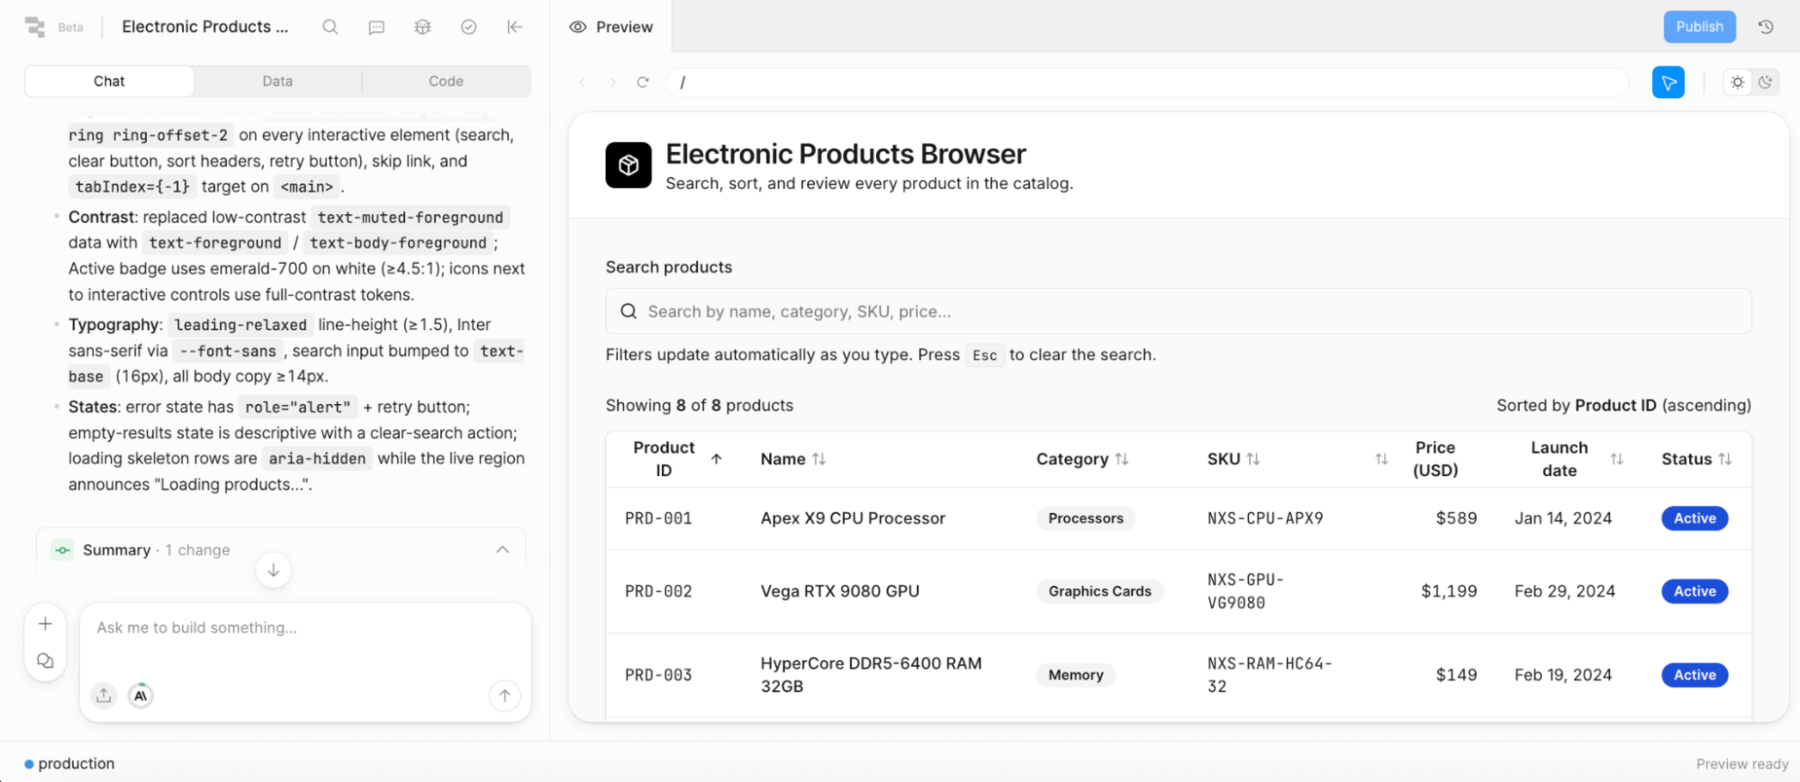Reload the preview page
This screenshot has height=782, width=1800.
tap(643, 82)
